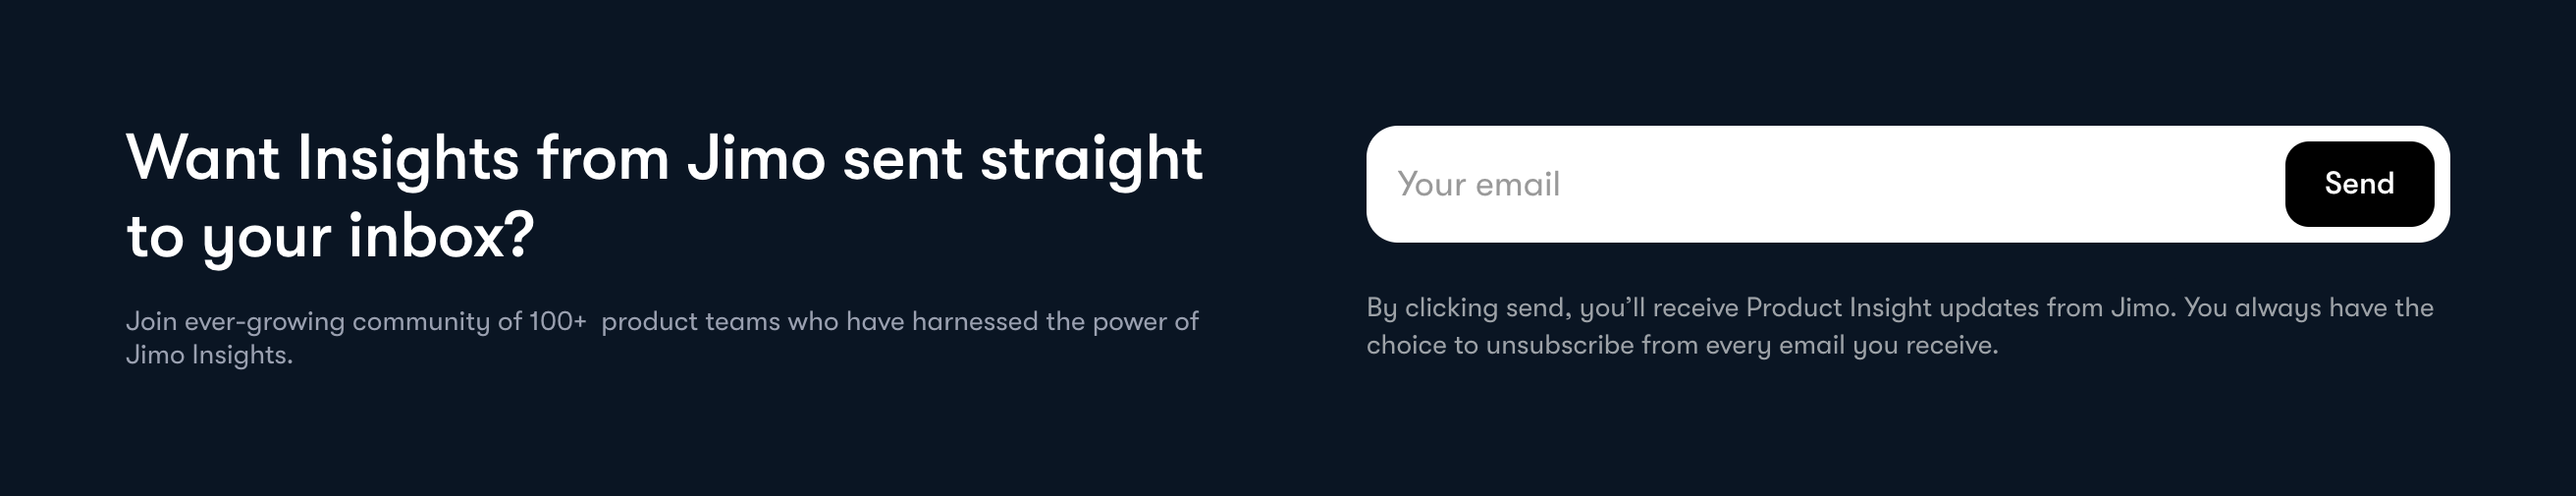Click the "choice to unsubscribe" disclaimer line
The image size is (2576, 496).
point(1682,345)
